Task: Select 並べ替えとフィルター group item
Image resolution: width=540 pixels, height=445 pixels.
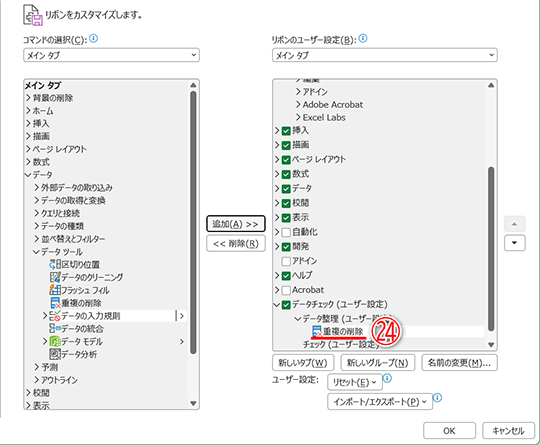Action: point(73,239)
